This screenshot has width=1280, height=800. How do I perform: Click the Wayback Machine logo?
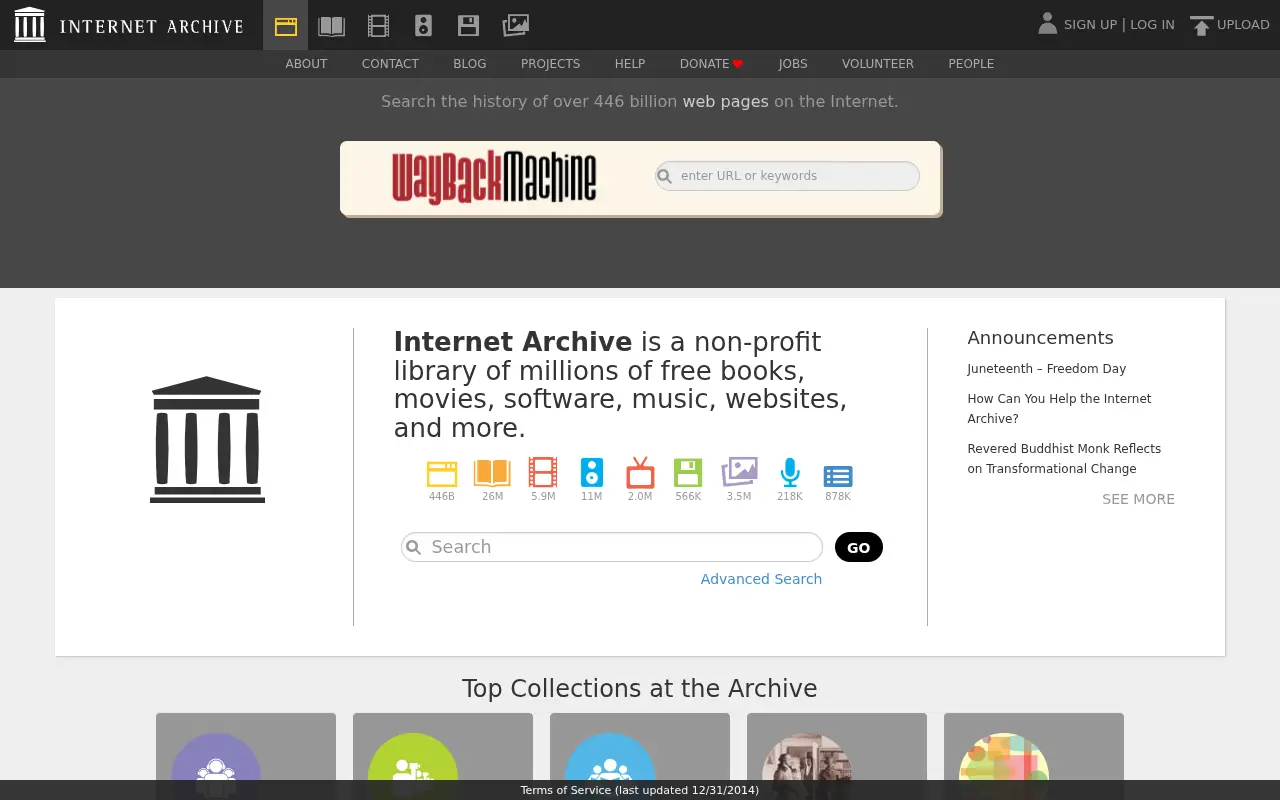pos(494,177)
